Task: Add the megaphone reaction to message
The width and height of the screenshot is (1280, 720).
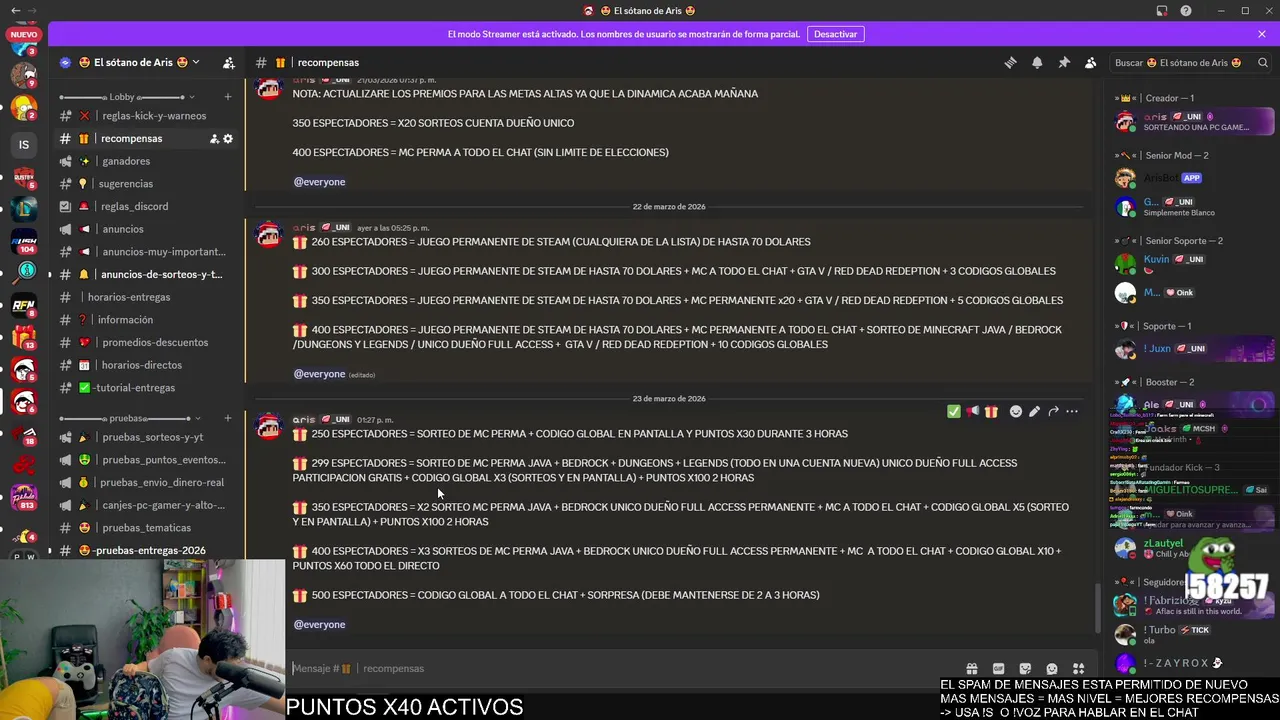Action: (972, 411)
